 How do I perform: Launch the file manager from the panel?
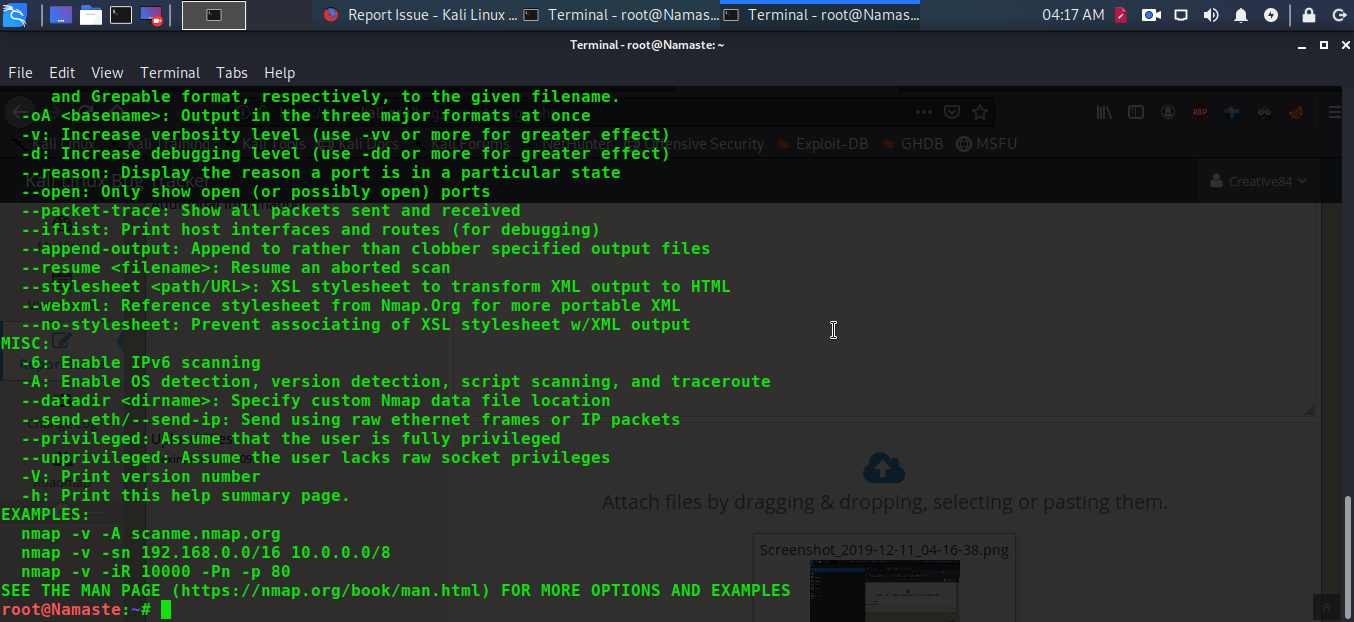click(91, 15)
